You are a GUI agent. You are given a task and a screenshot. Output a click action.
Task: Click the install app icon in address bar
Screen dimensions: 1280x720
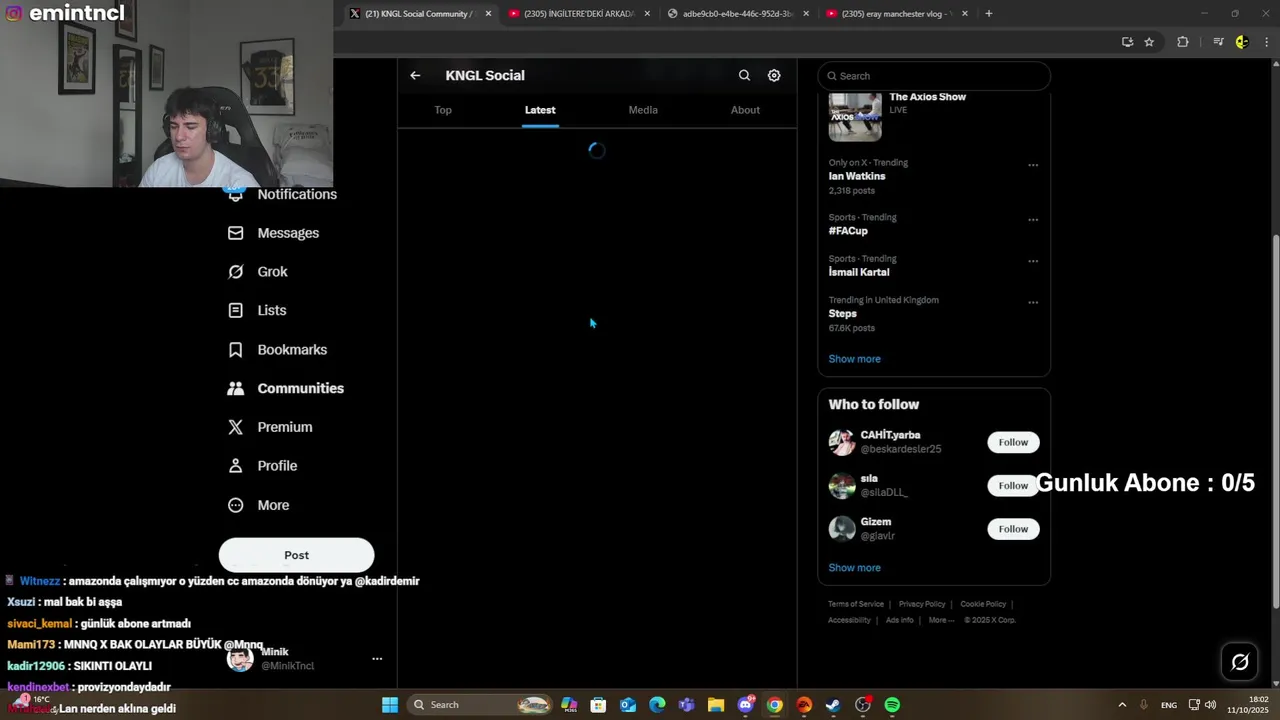tap(1127, 42)
